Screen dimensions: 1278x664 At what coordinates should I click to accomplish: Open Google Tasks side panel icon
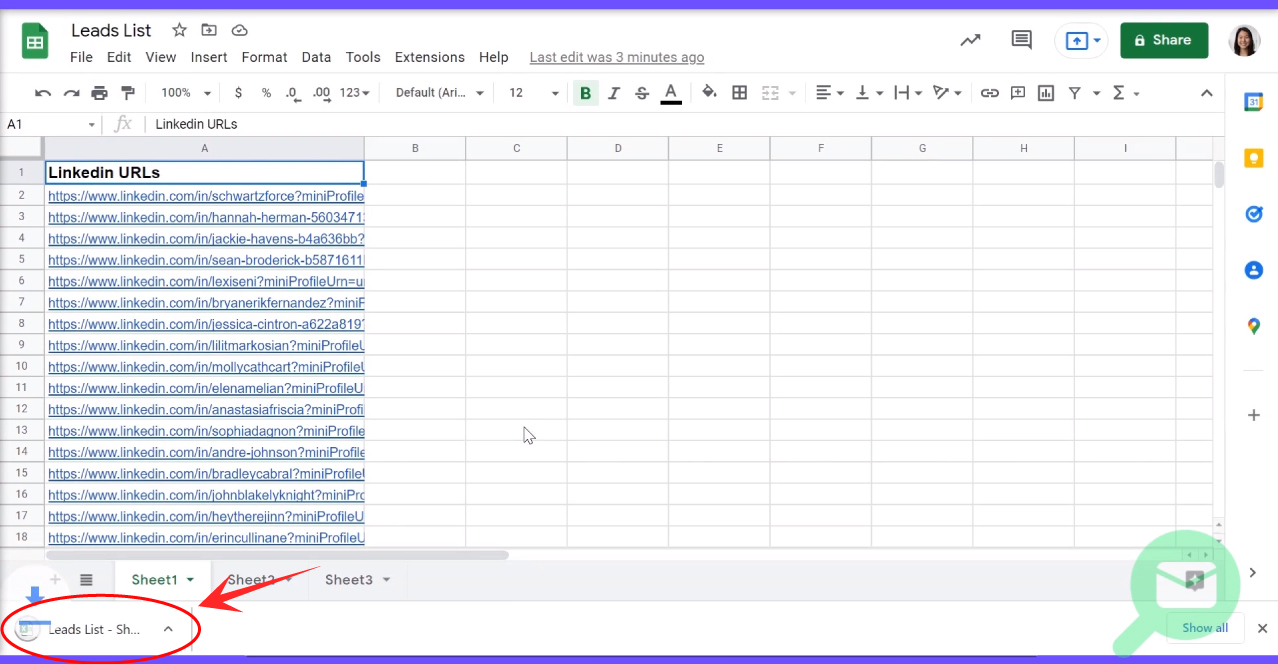1253,214
